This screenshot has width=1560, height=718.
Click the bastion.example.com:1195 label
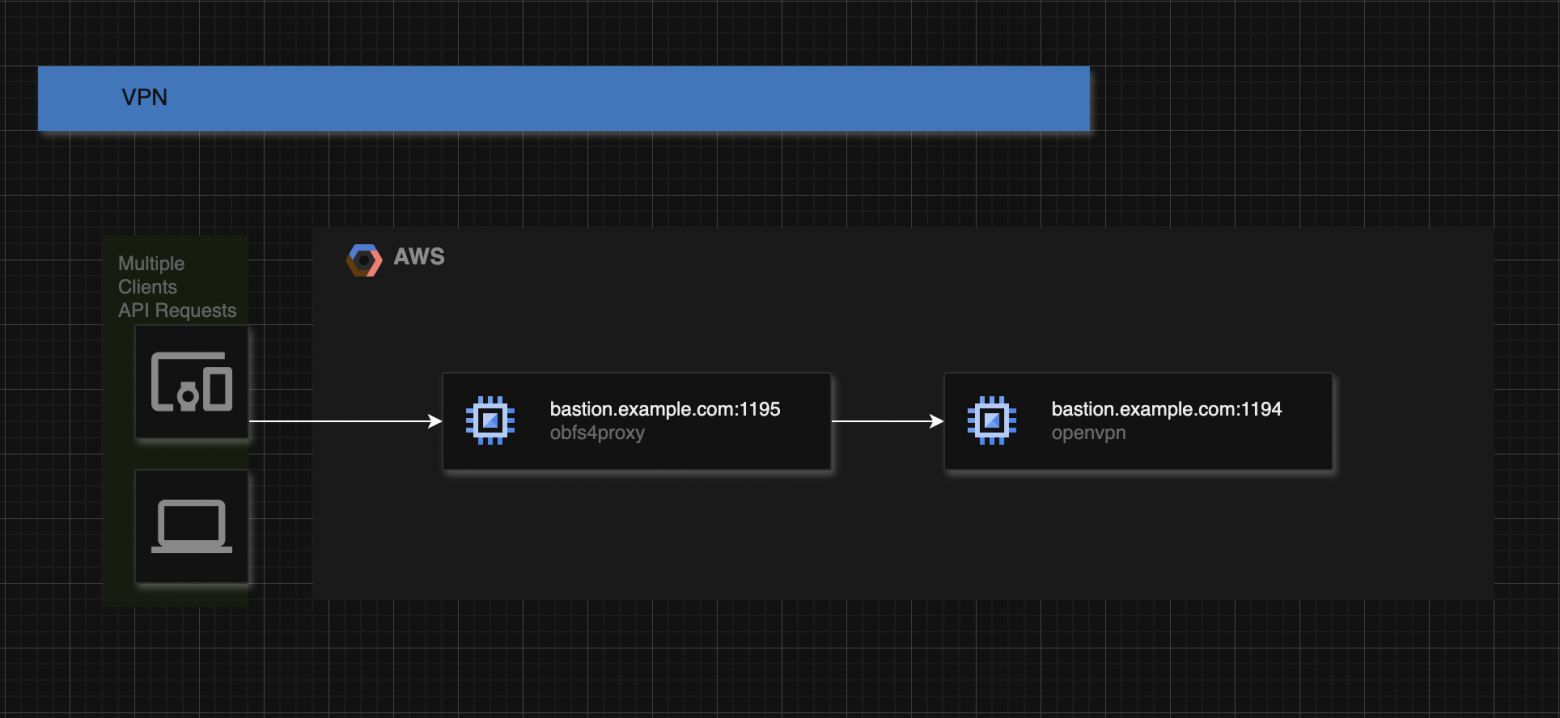(665, 408)
